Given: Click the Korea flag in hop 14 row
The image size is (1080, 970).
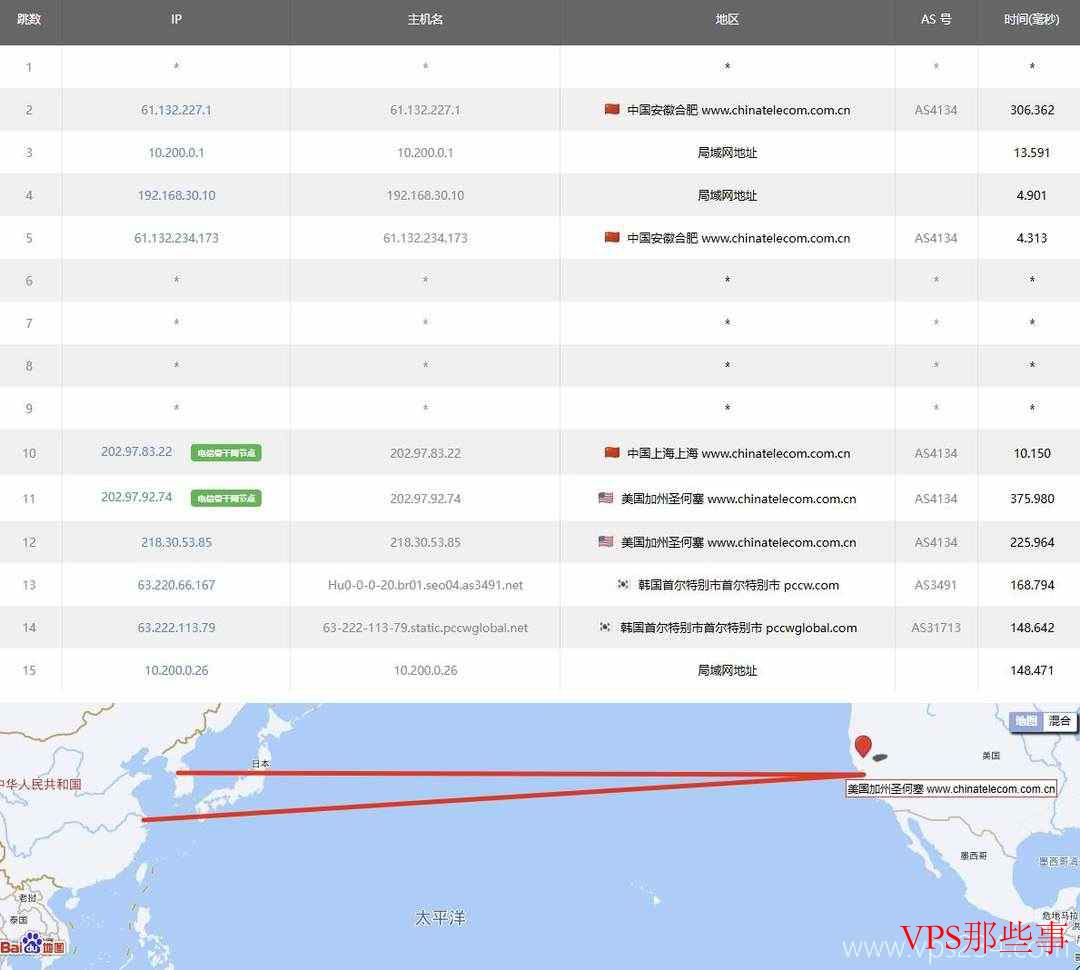Looking at the screenshot, I should pyautogui.click(x=605, y=627).
